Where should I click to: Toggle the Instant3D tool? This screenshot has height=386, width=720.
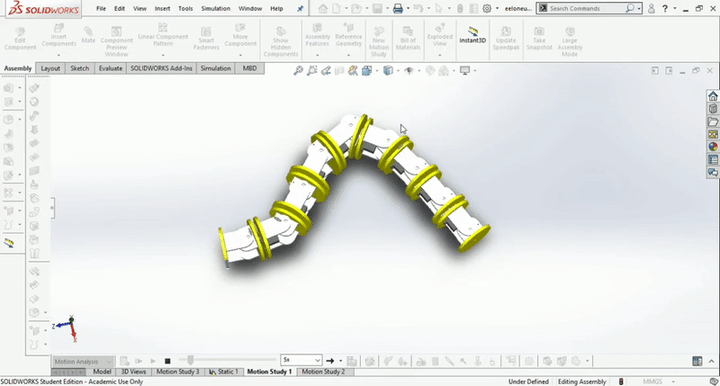(472, 35)
